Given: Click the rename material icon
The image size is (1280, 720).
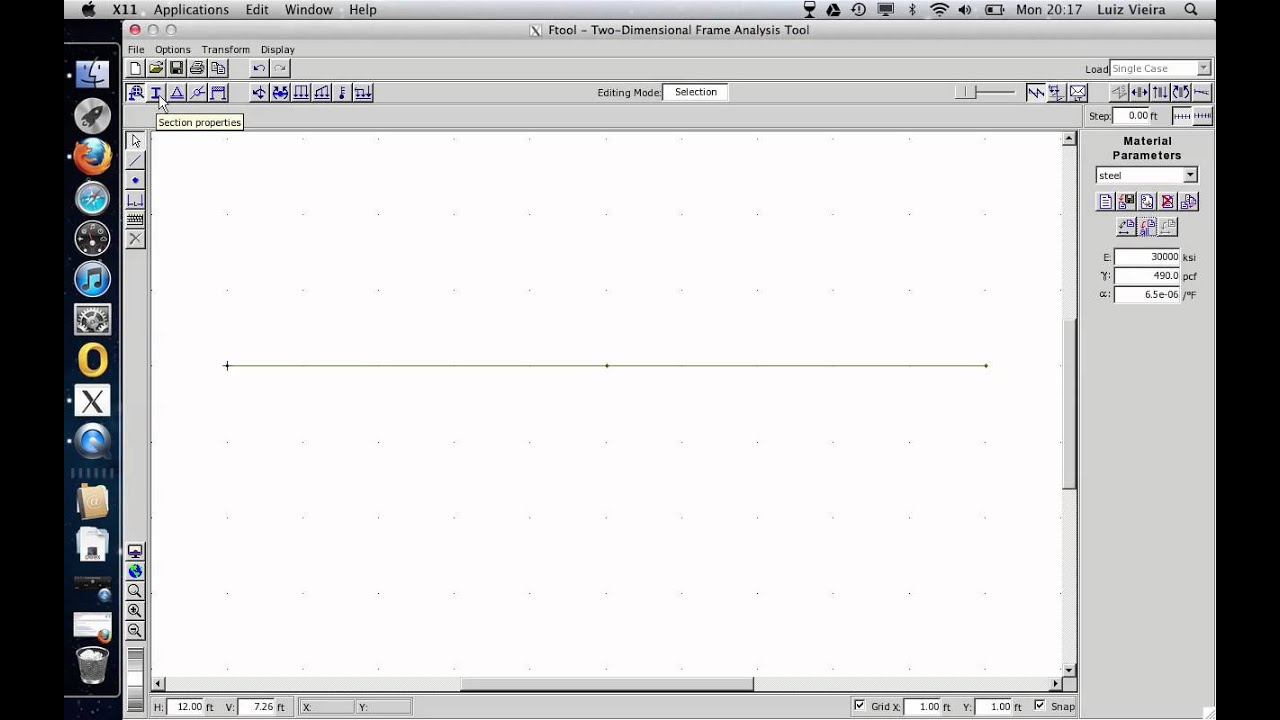Looking at the screenshot, I should coord(1147,201).
